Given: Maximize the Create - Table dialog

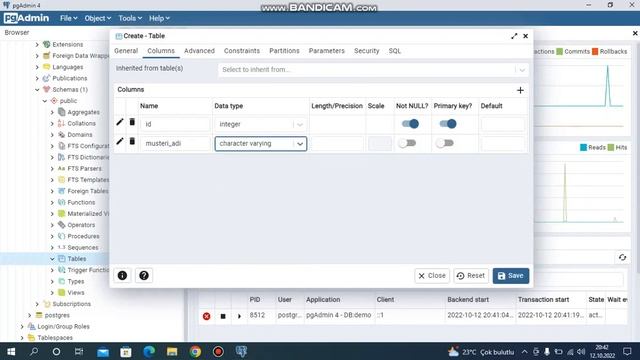Looking at the screenshot, I should coord(514,36).
